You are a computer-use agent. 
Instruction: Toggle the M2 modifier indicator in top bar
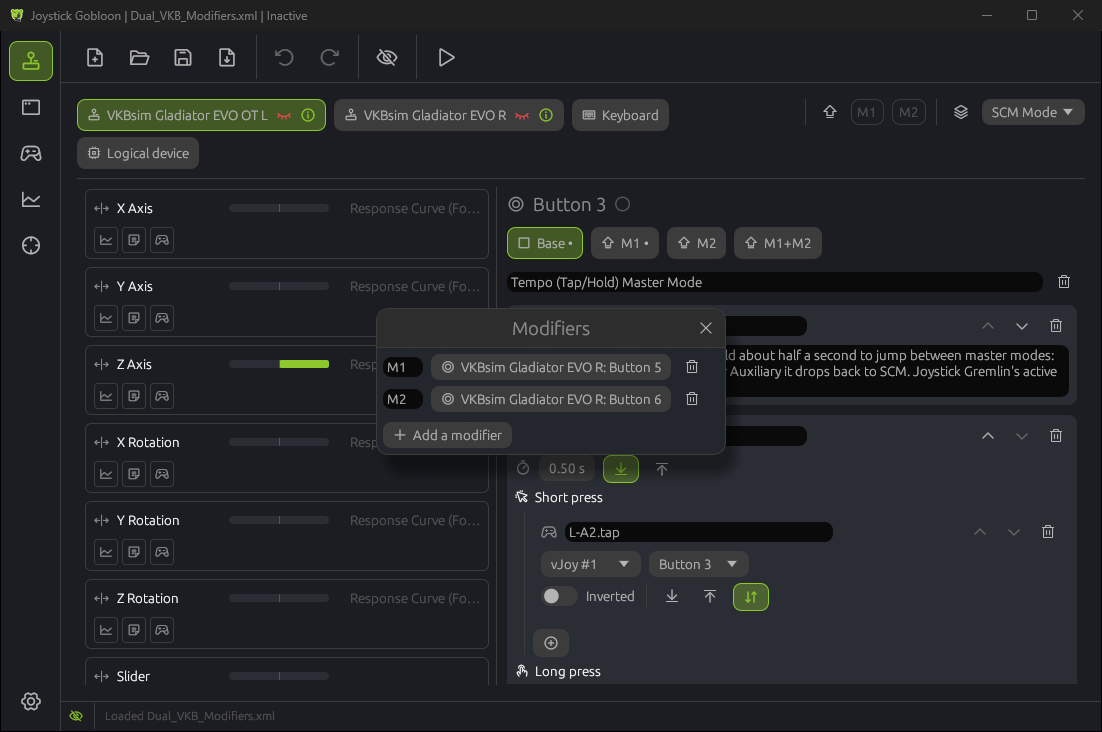(x=909, y=112)
